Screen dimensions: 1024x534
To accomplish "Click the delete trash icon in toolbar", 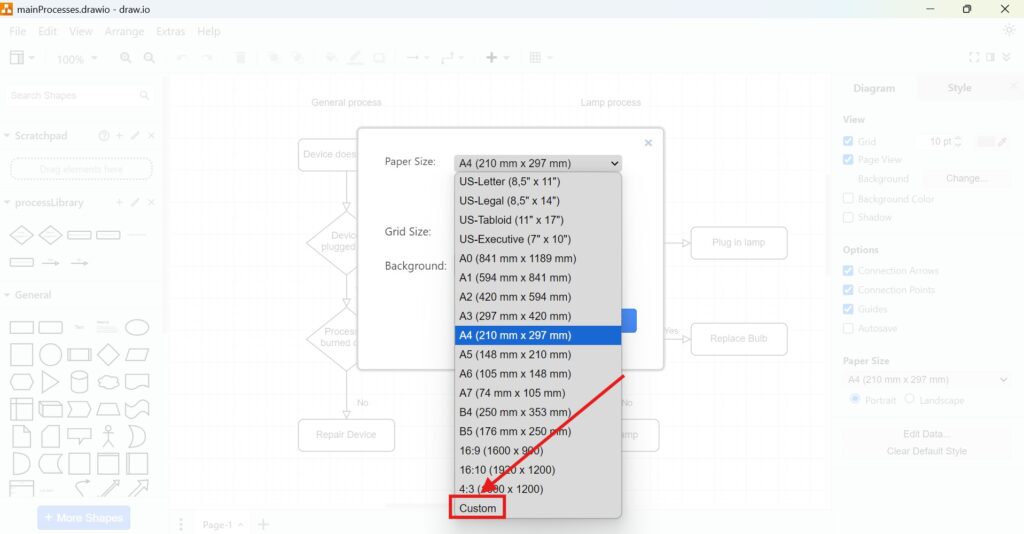I will (240, 59).
